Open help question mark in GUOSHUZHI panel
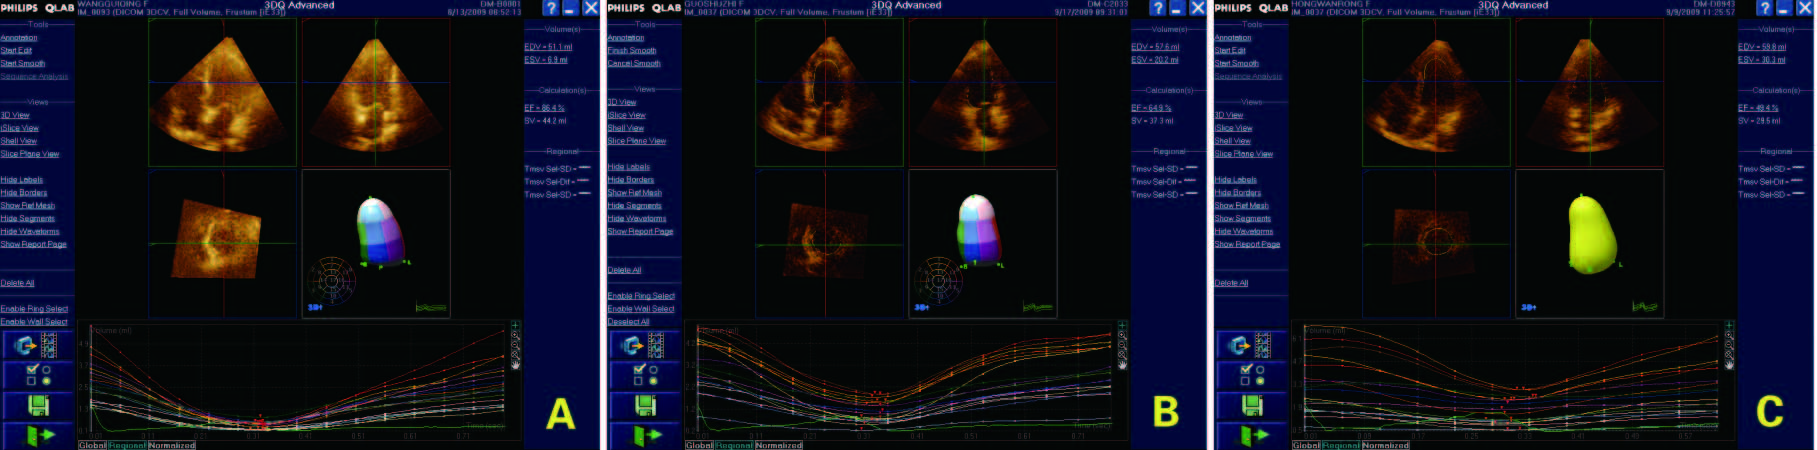This screenshot has width=1818, height=450. pyautogui.click(x=1157, y=8)
